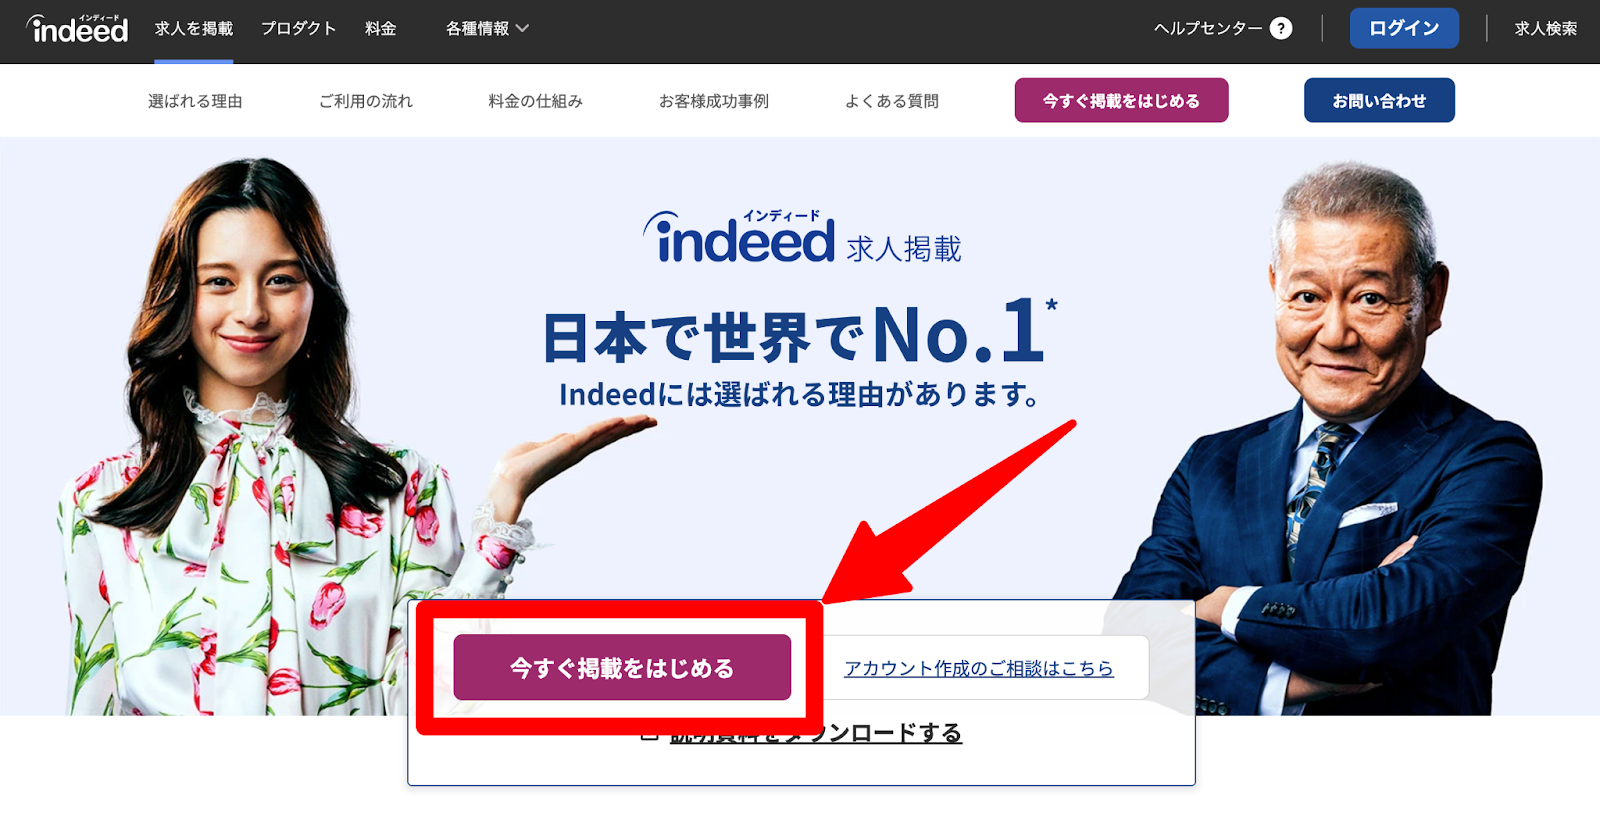Image resolution: width=1600 pixels, height=827 pixels.
Task: Jump to 選ばれる理由 section
Action: [195, 101]
